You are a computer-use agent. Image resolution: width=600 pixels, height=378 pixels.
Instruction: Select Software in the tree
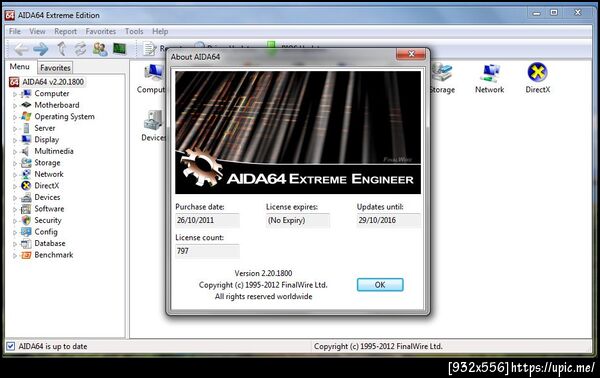coord(49,209)
